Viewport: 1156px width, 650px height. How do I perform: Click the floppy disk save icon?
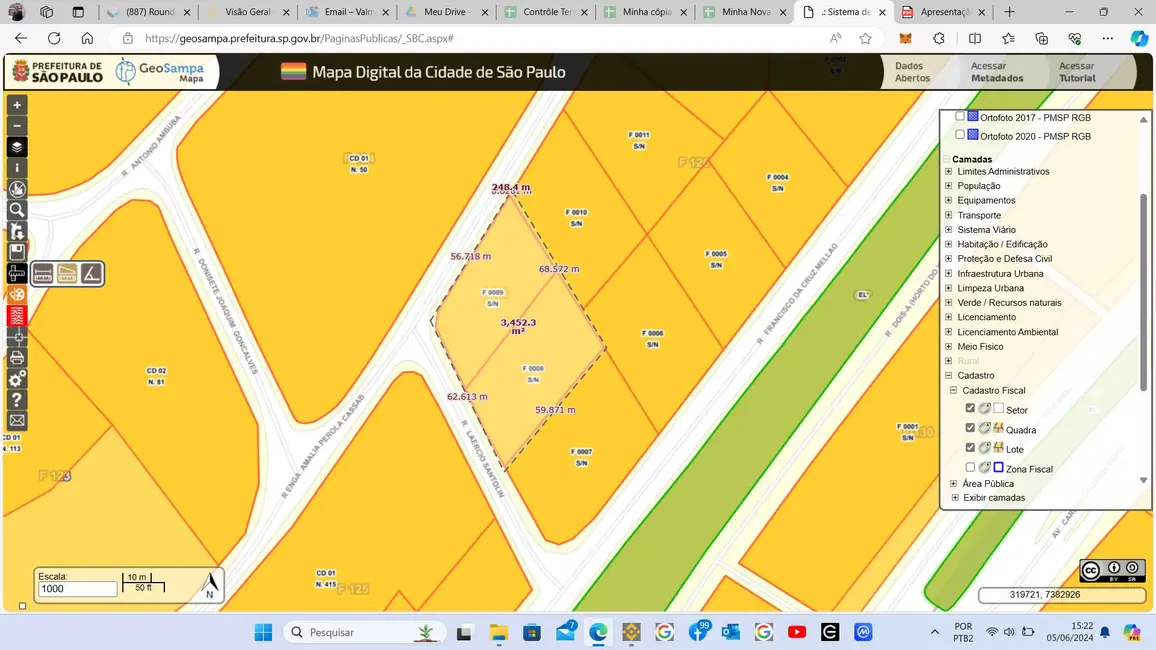pos(17,252)
